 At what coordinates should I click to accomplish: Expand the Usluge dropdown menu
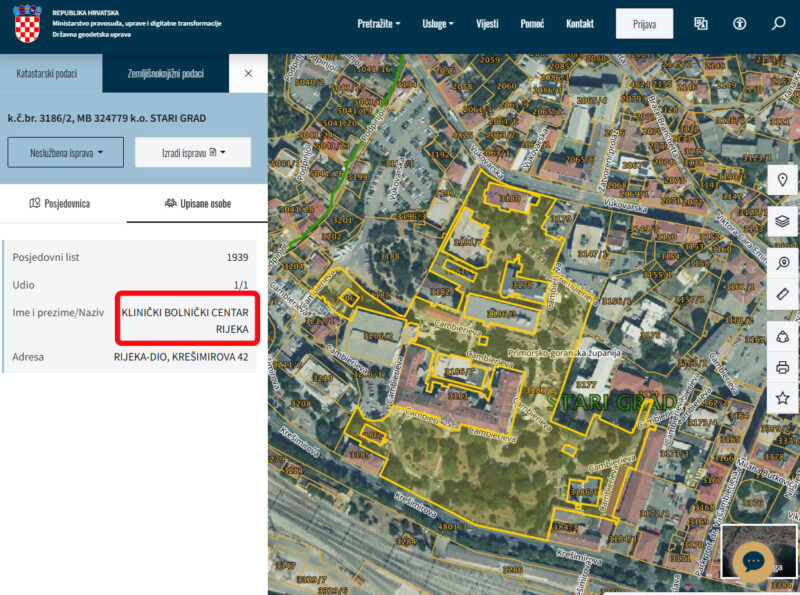(x=438, y=23)
